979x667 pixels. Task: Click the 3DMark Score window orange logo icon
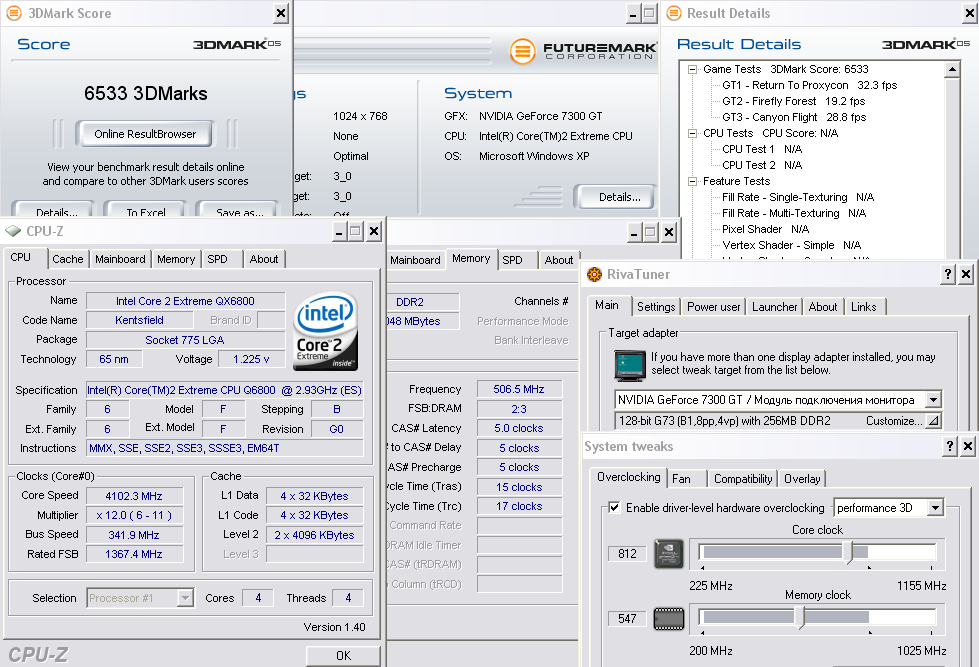point(14,13)
